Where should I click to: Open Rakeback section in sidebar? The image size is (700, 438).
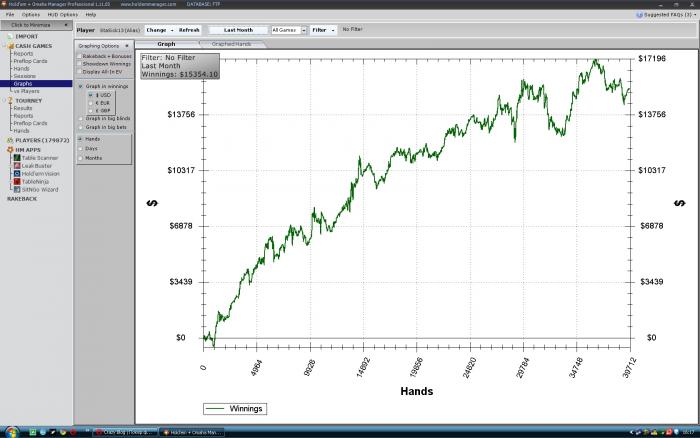point(22,199)
